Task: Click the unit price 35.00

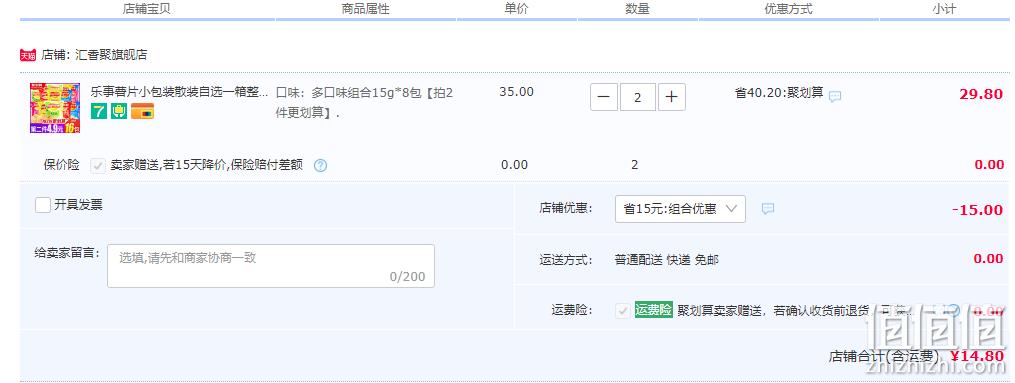Action: [x=517, y=91]
